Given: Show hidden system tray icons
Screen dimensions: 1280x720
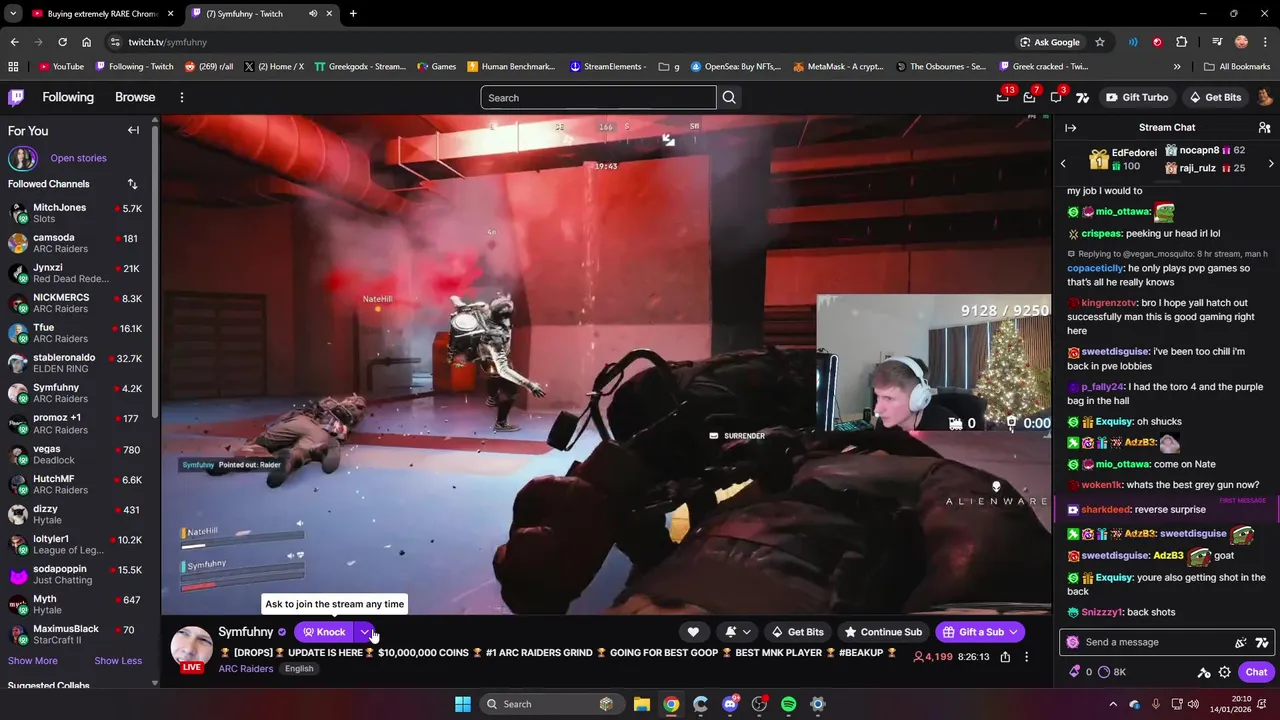Looking at the screenshot, I should coord(1113,704).
